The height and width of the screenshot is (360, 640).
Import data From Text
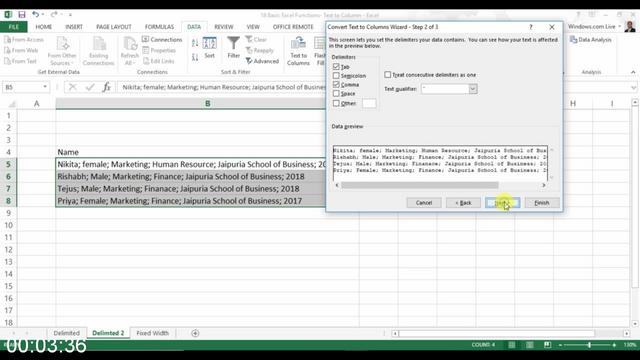20,61
